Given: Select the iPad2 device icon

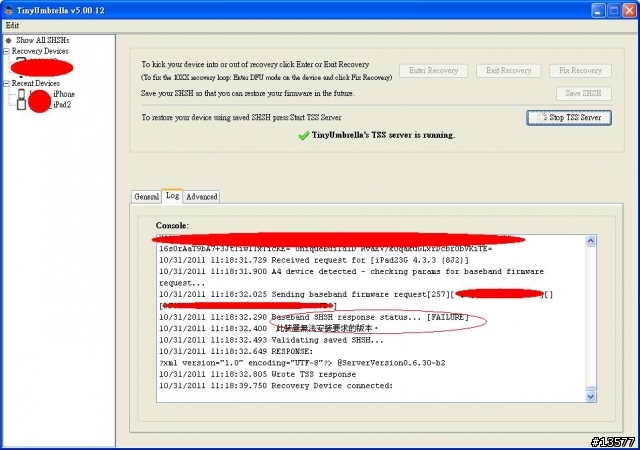Looking at the screenshot, I should [x=22, y=105].
